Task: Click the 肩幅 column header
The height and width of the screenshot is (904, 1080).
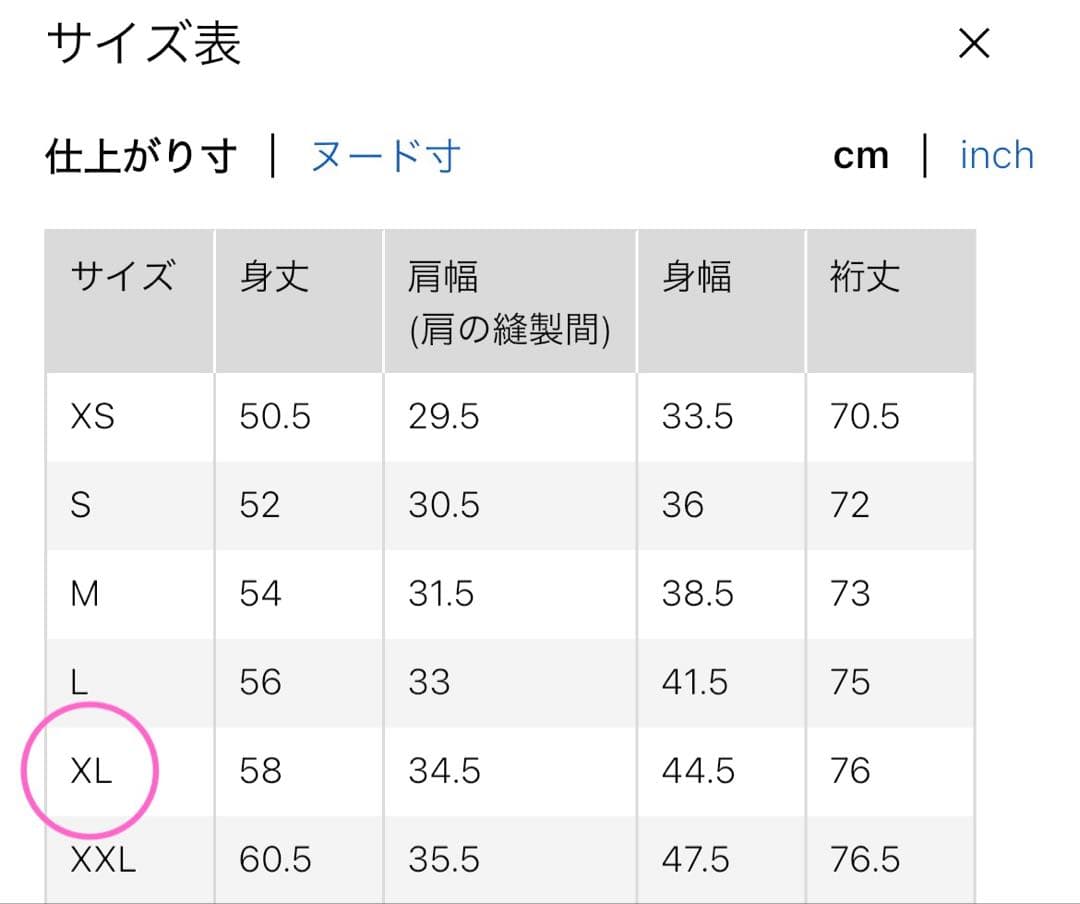Action: [x=443, y=277]
